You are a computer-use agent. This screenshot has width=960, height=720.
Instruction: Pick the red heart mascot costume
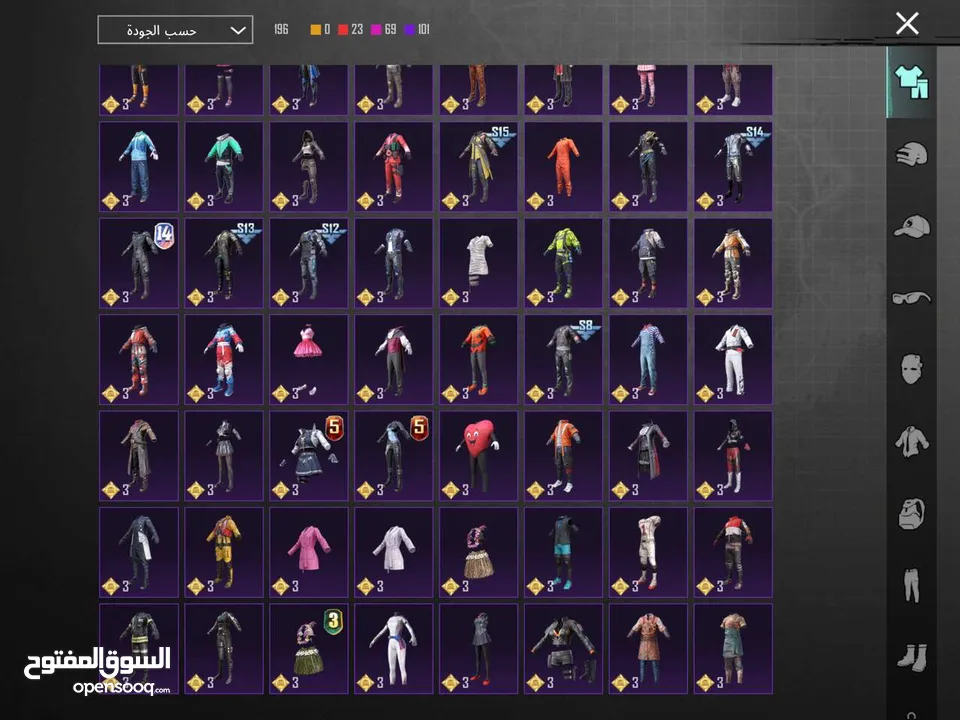tap(478, 456)
